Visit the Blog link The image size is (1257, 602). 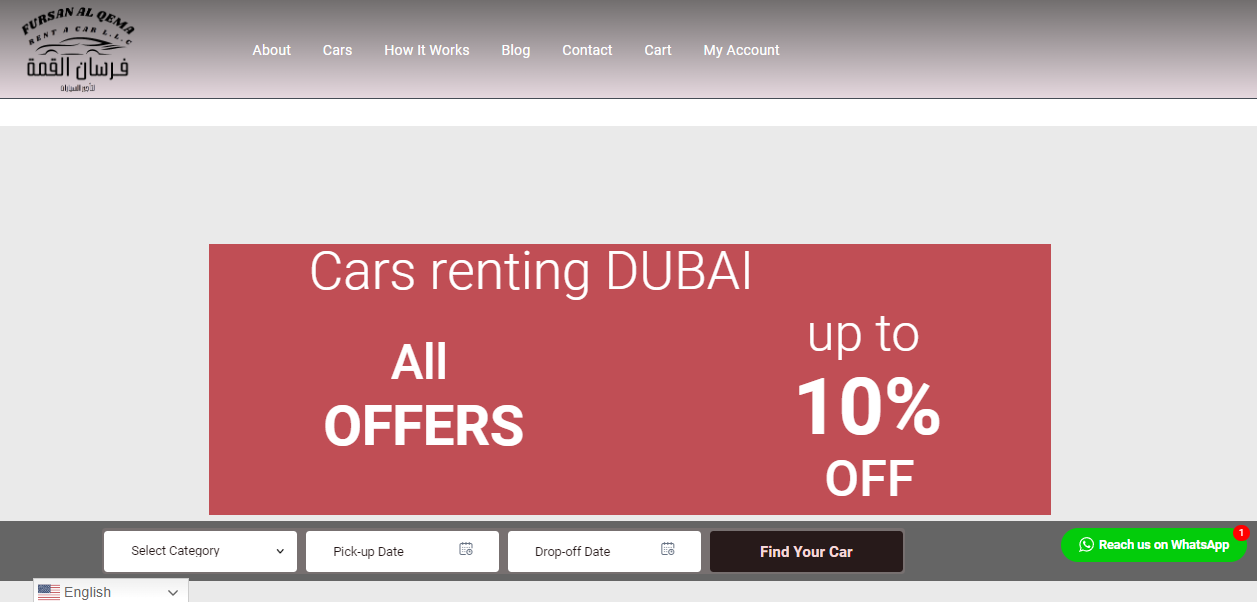516,50
